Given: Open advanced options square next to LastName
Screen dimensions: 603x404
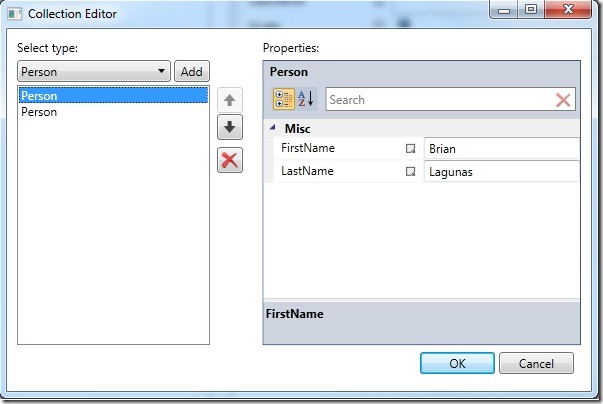Looking at the screenshot, I should point(410,171).
